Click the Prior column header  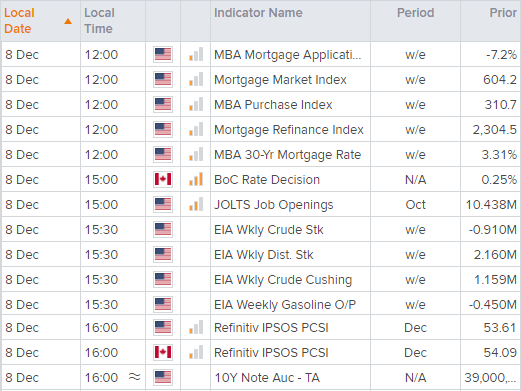coord(503,13)
